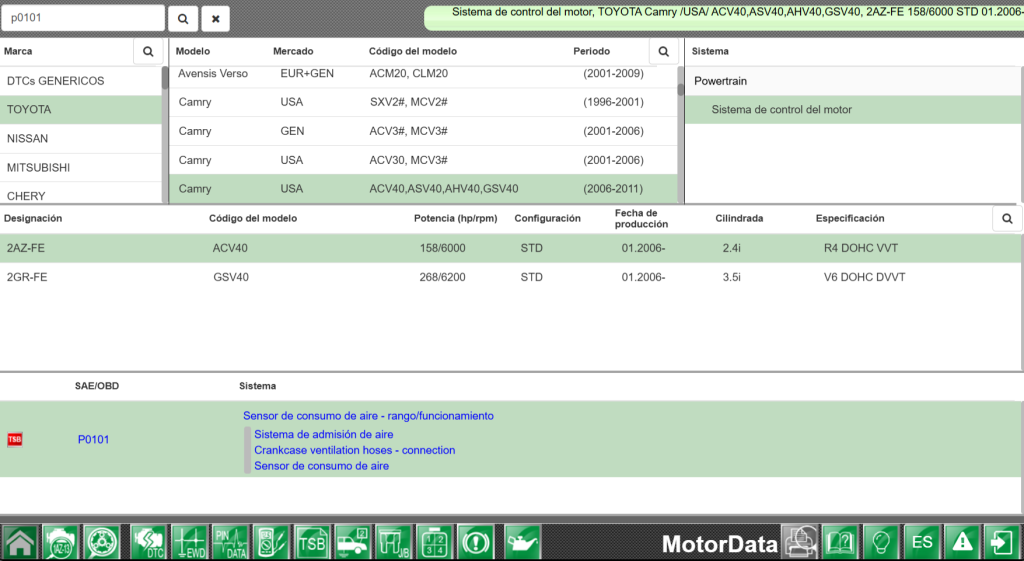
Task: Open Crankcase ventilation hoses - connection link
Action: (x=355, y=450)
